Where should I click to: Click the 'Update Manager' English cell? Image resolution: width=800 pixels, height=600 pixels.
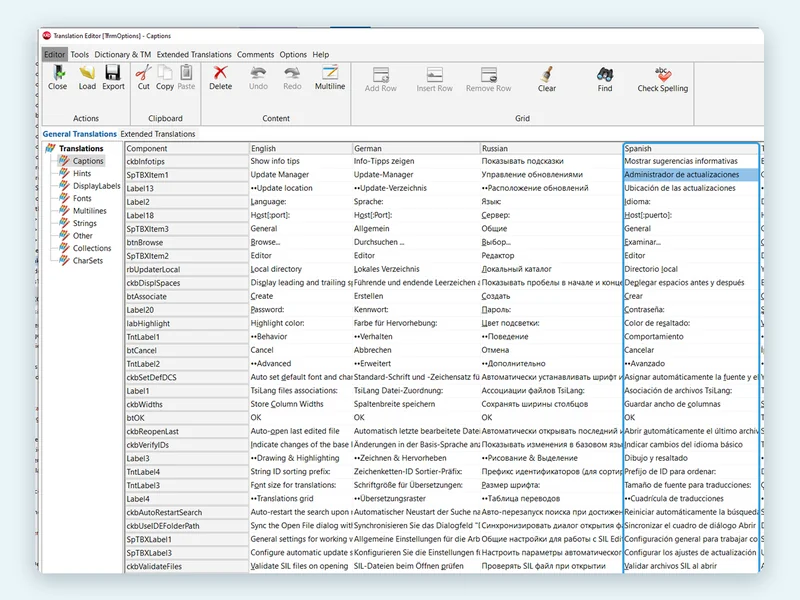point(301,174)
